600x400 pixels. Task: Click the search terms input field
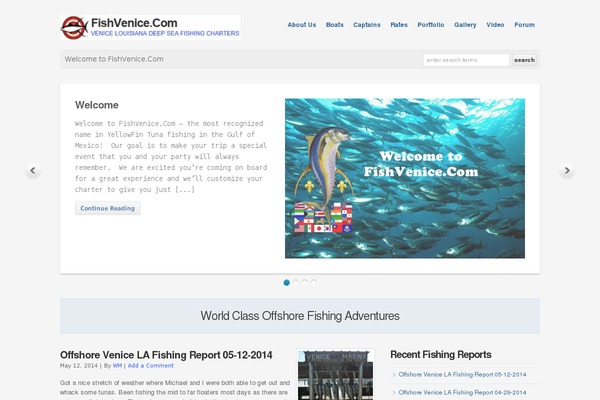coord(466,60)
